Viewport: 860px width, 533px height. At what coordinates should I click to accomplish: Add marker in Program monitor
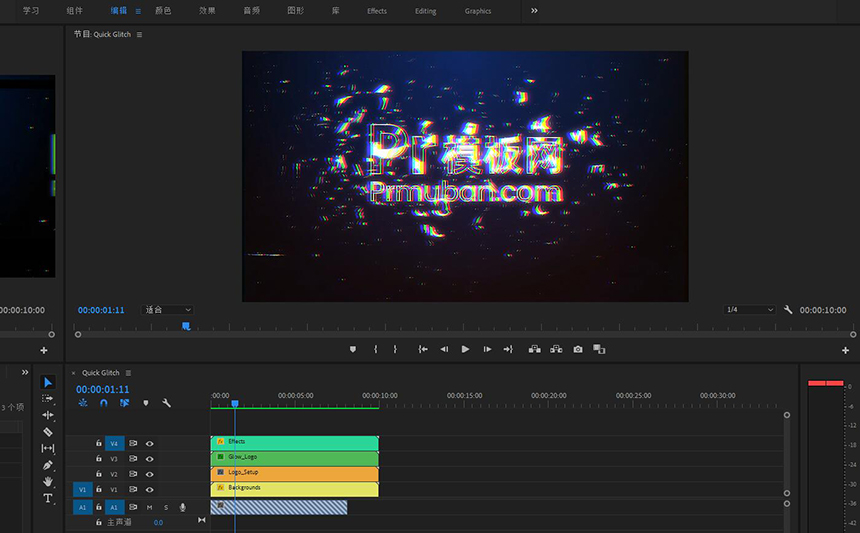[x=353, y=349]
